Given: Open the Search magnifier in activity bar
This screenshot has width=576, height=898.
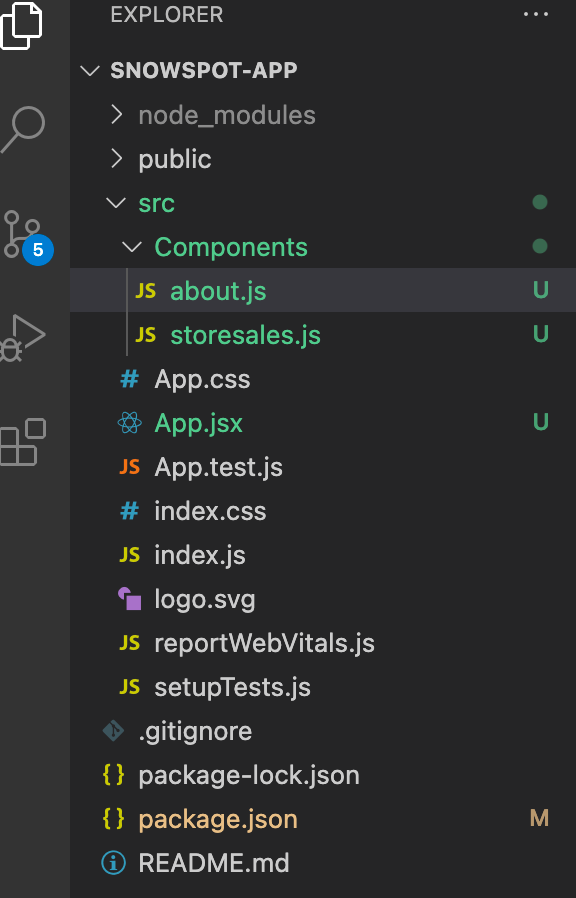Looking at the screenshot, I should 23,129.
